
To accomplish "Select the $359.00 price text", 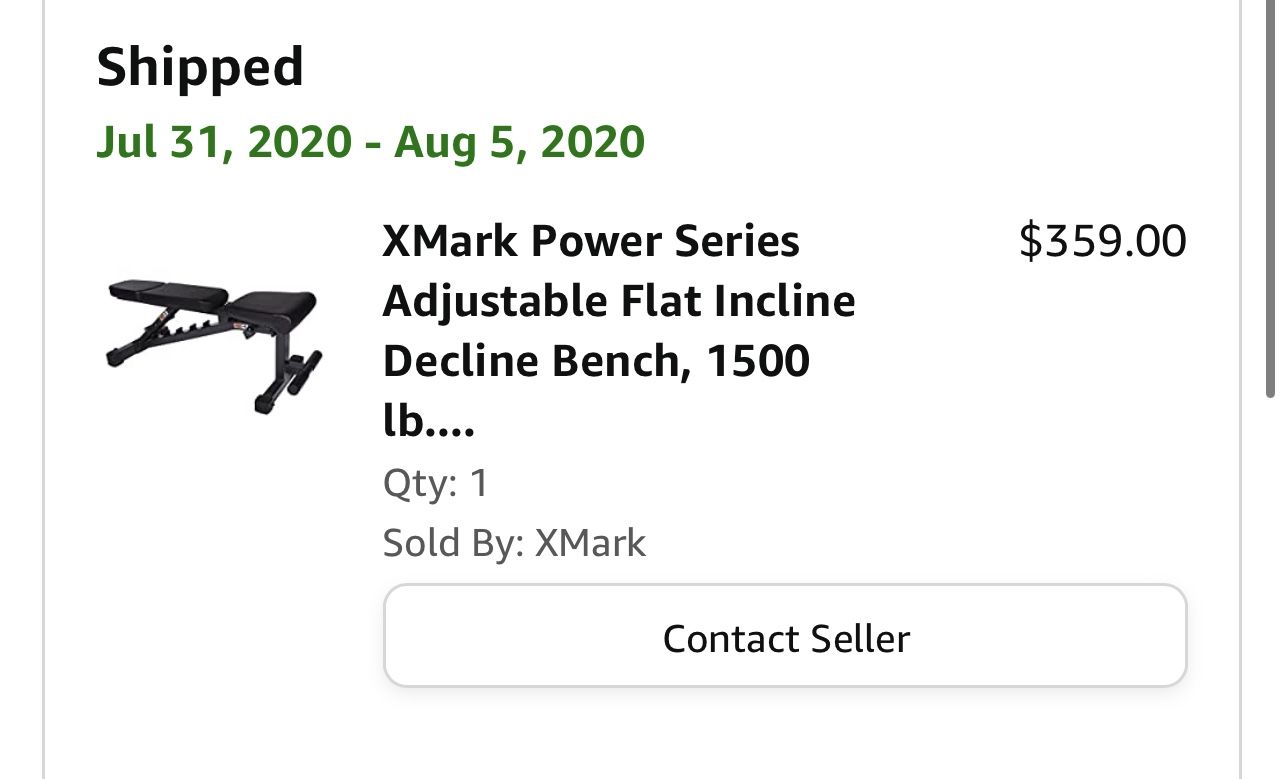I will coord(1101,240).
